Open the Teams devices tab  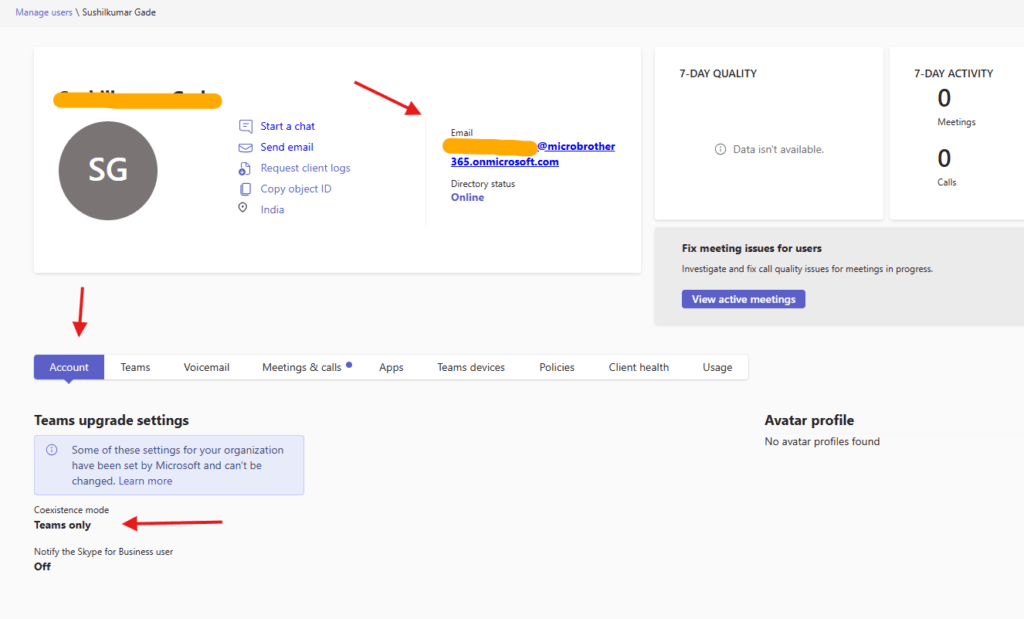pos(471,367)
